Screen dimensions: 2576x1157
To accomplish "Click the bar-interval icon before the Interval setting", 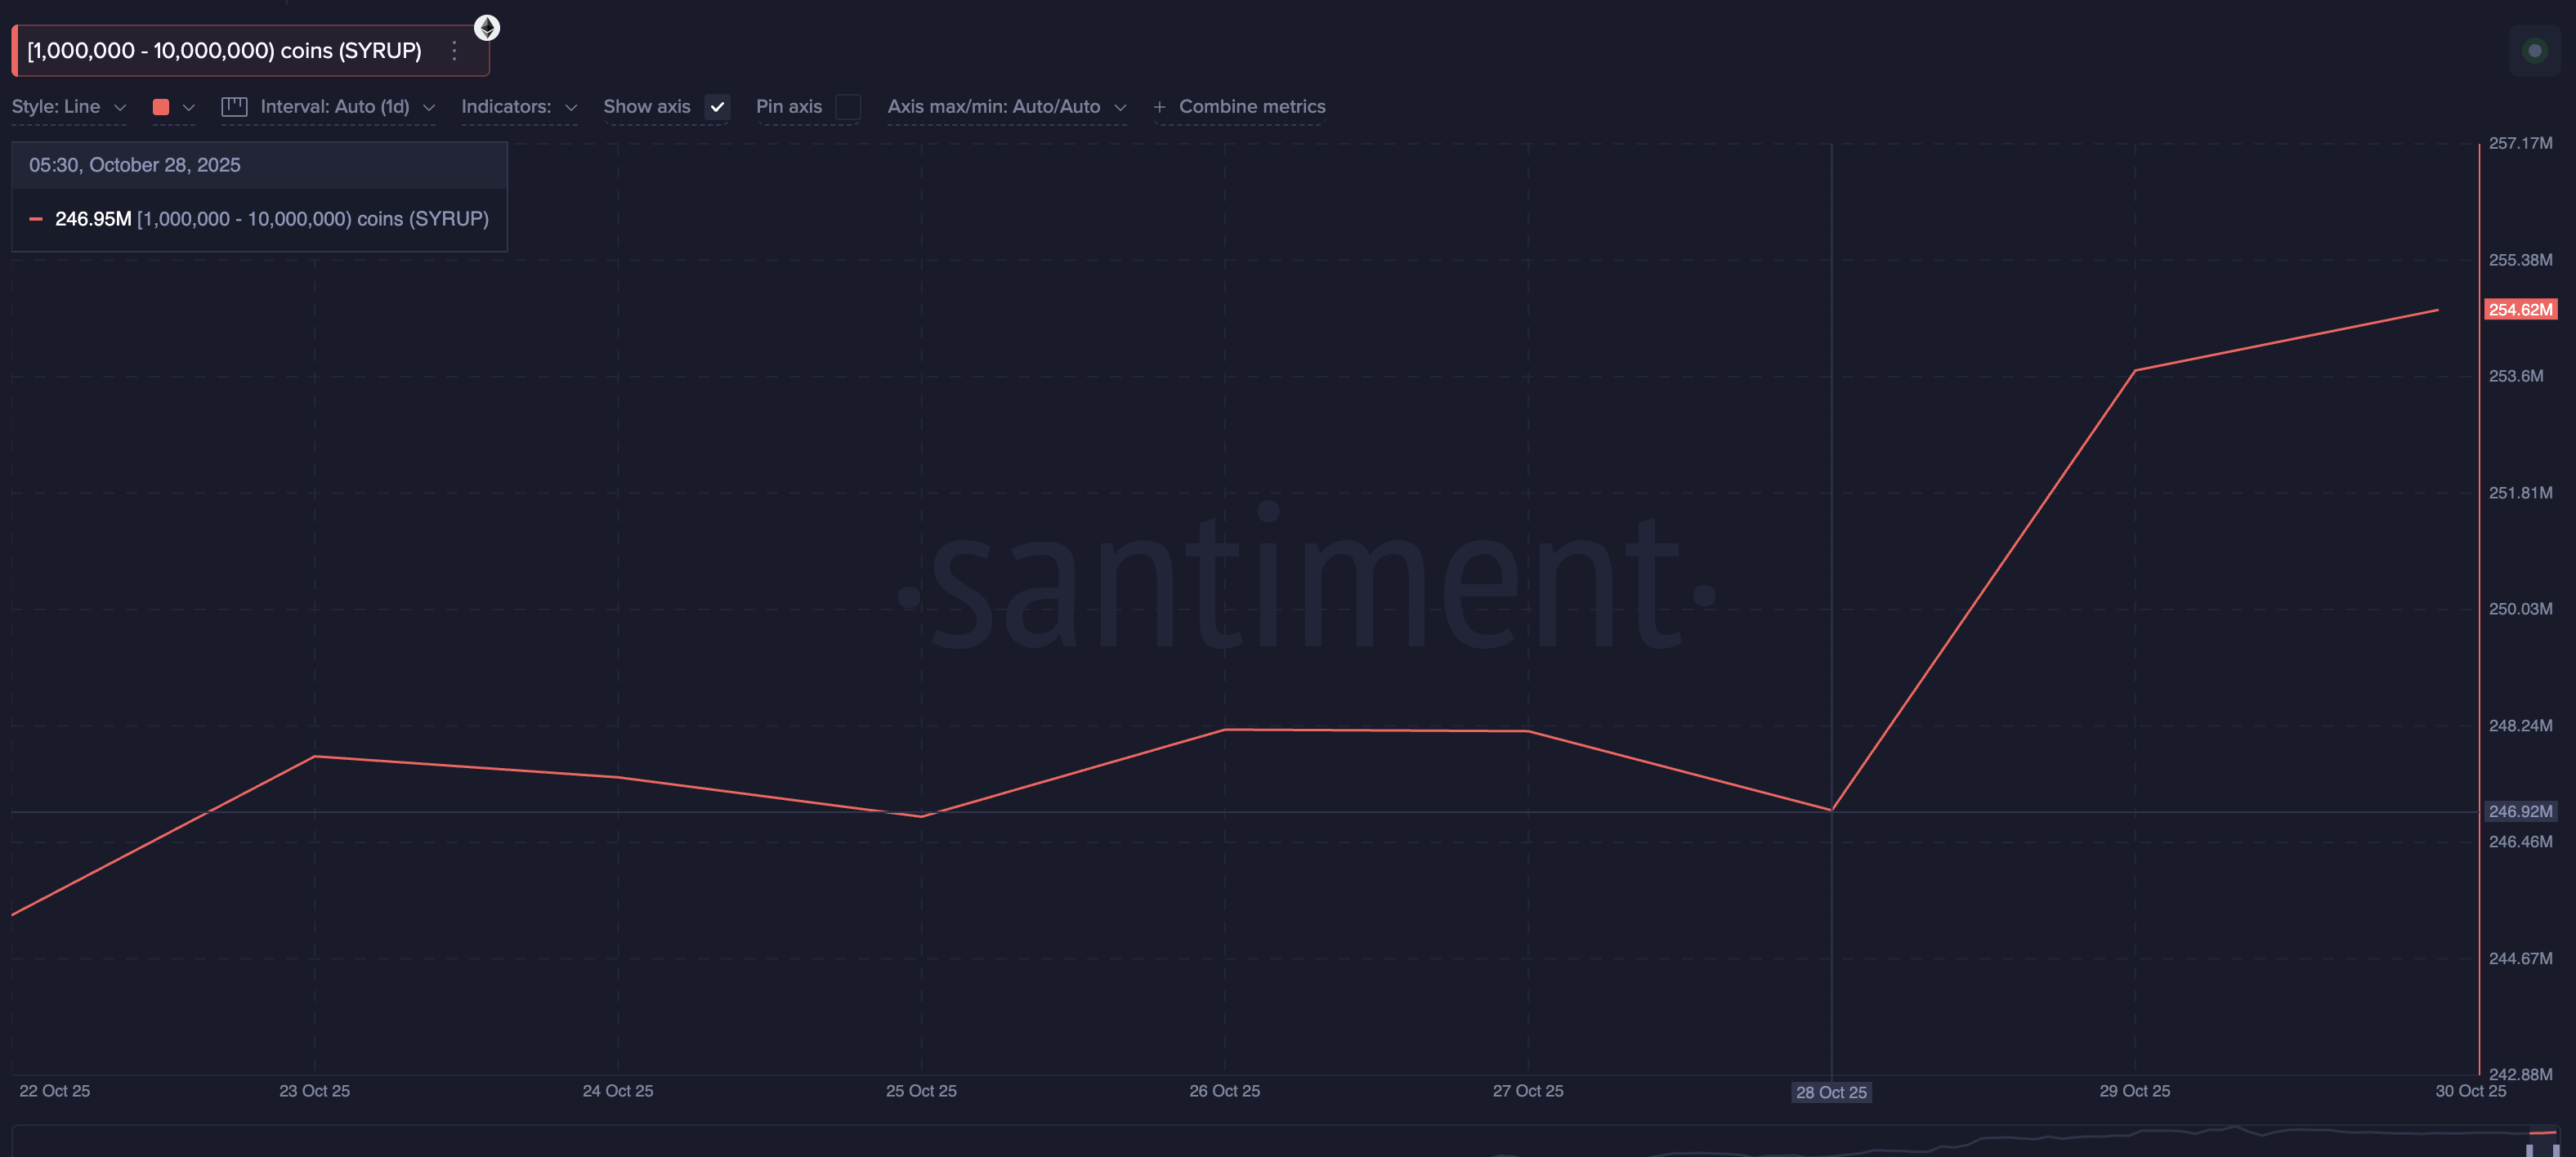I will pyautogui.click(x=234, y=106).
